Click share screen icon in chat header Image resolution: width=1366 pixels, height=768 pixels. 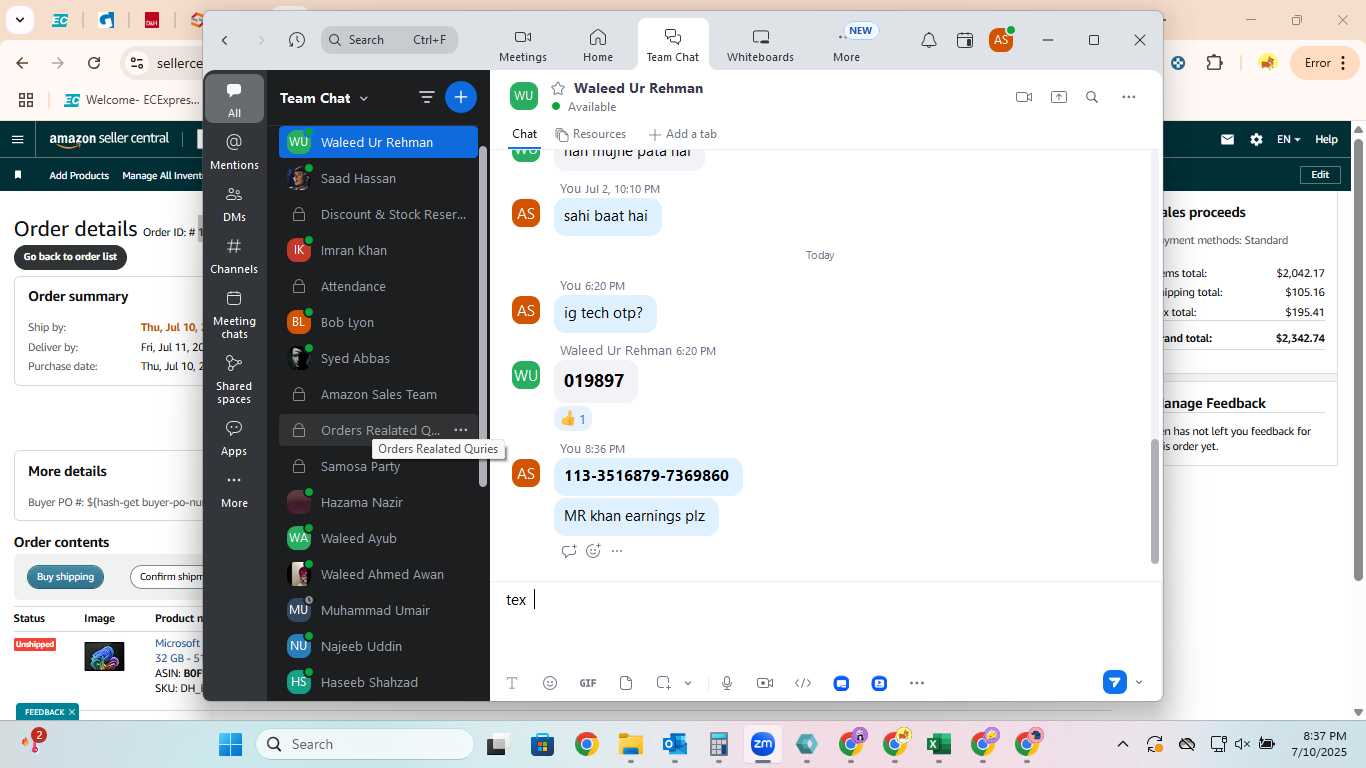[1058, 97]
